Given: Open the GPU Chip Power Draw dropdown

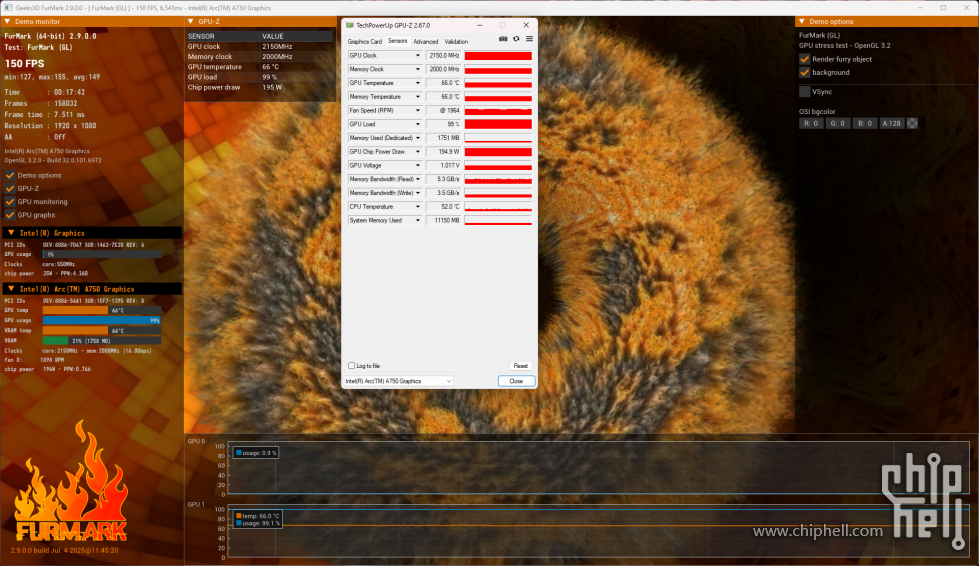Looking at the screenshot, I should (418, 152).
